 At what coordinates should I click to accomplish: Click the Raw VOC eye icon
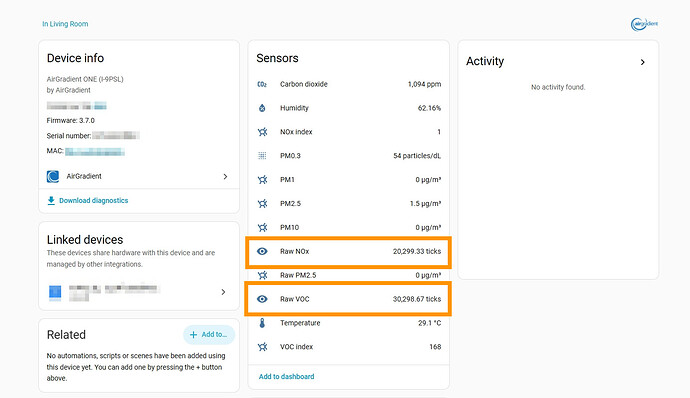point(262,299)
